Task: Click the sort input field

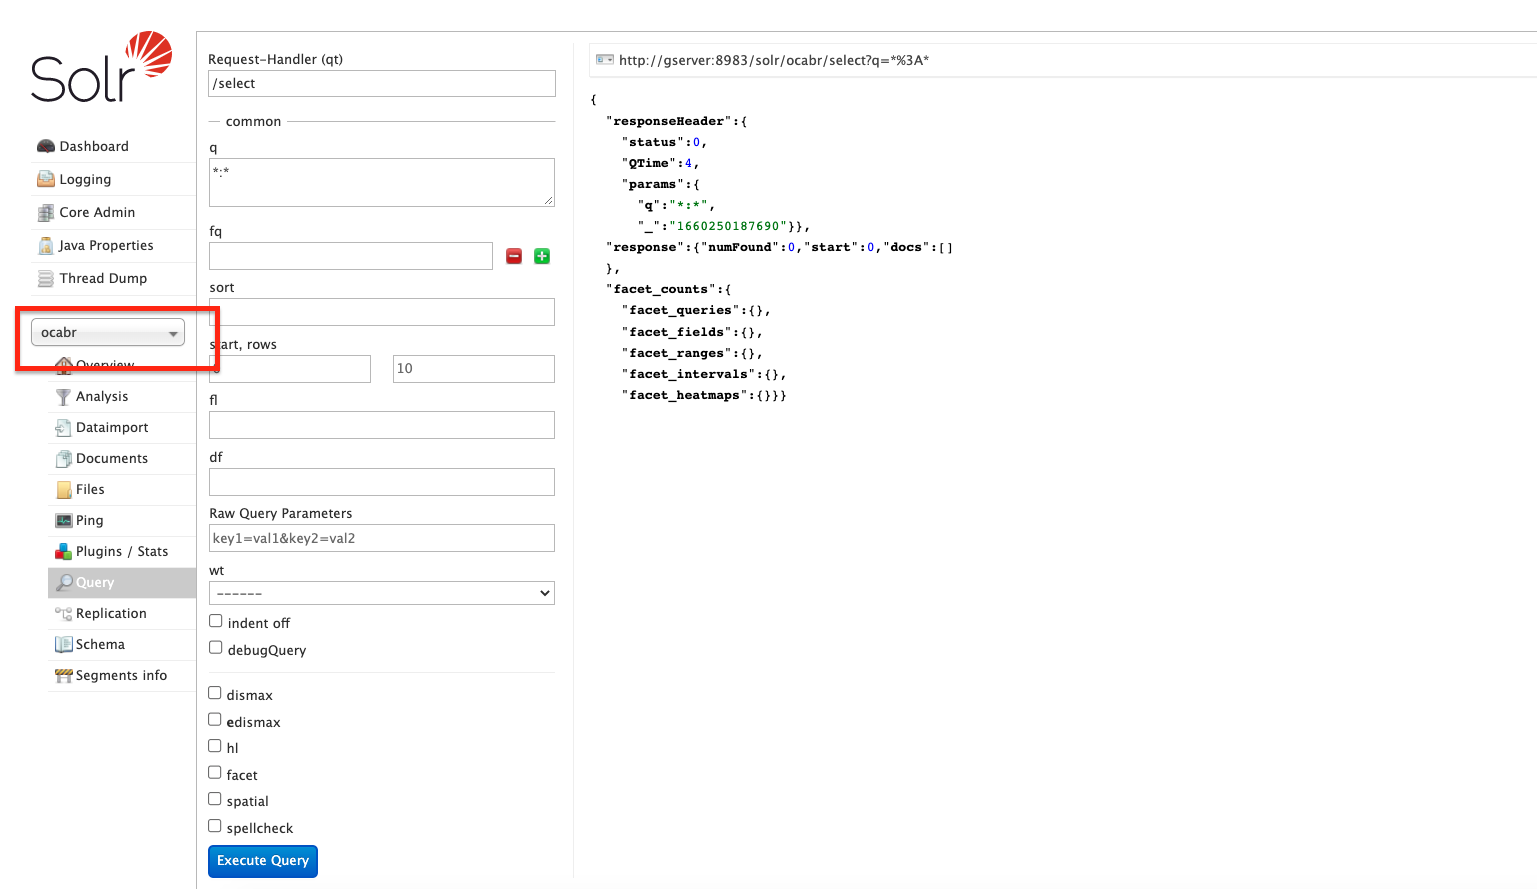Action: (x=382, y=312)
